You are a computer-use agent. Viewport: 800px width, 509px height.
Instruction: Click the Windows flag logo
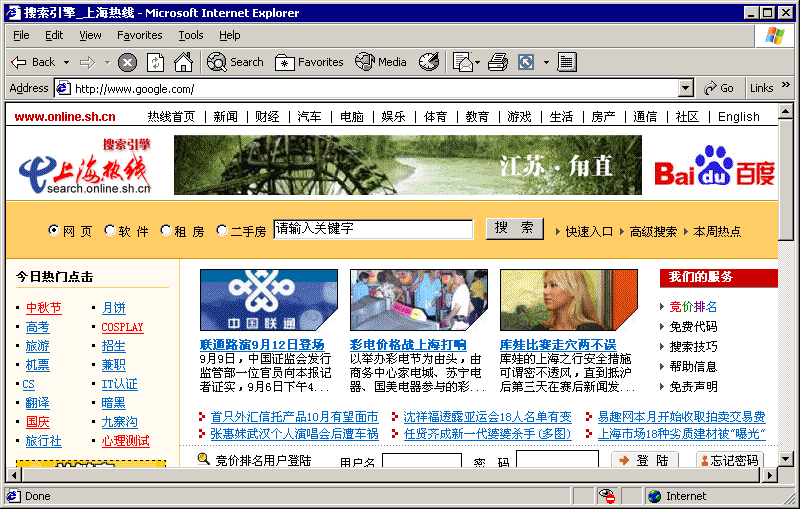(774, 36)
